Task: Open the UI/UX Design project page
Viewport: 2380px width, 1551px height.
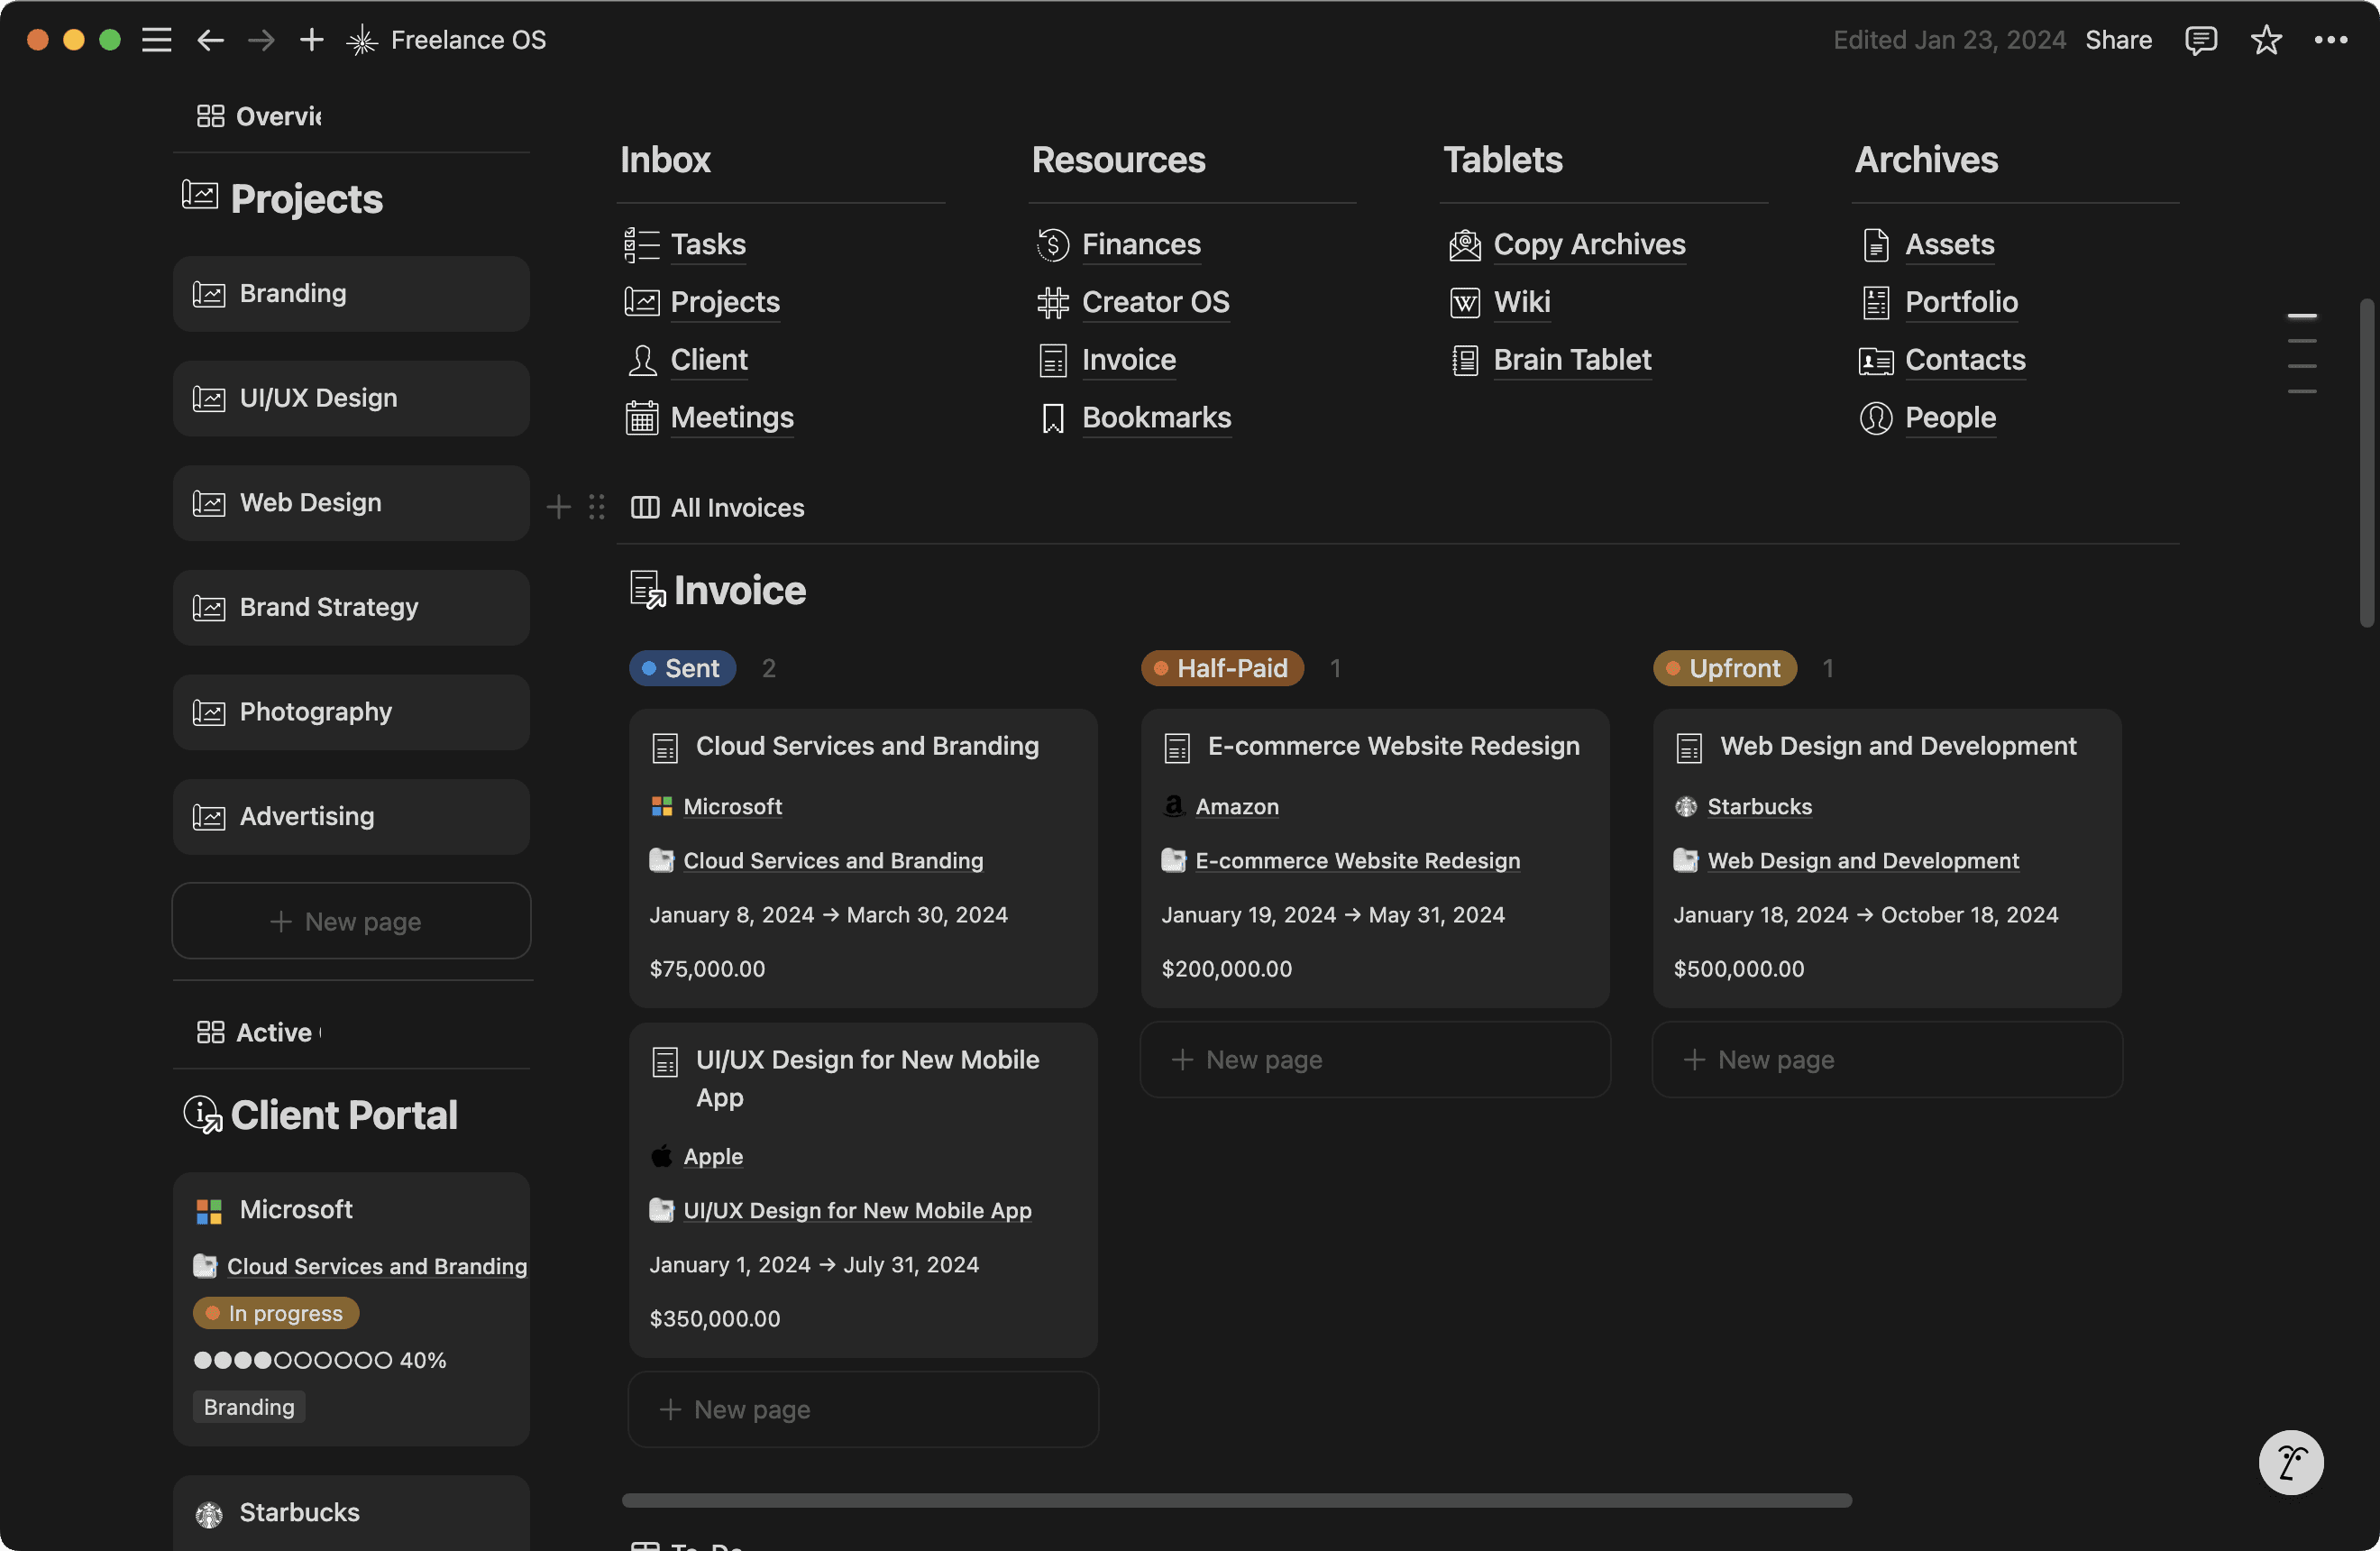Action: pyautogui.click(x=351, y=398)
